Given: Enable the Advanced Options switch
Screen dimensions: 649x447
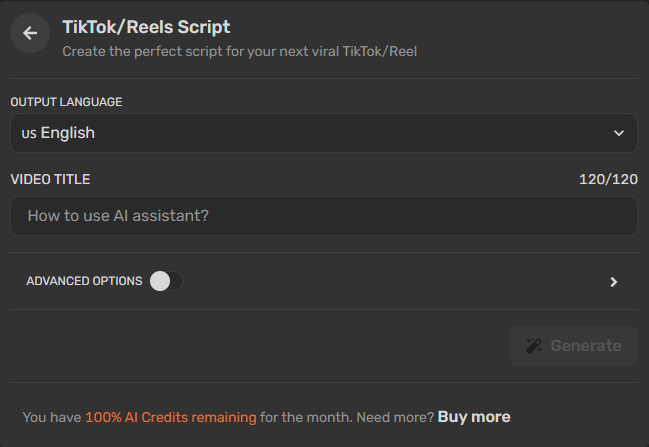Looking at the screenshot, I should pos(166,281).
